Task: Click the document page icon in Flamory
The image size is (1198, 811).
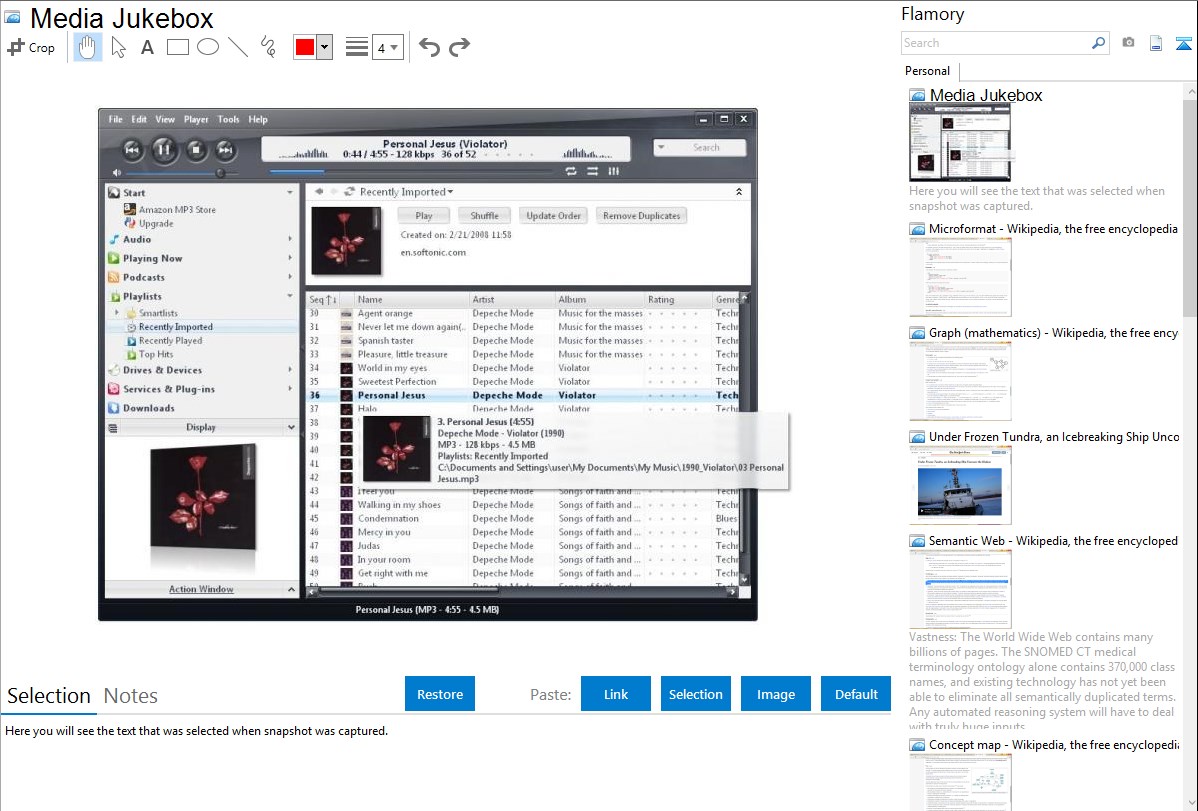Action: [1156, 43]
